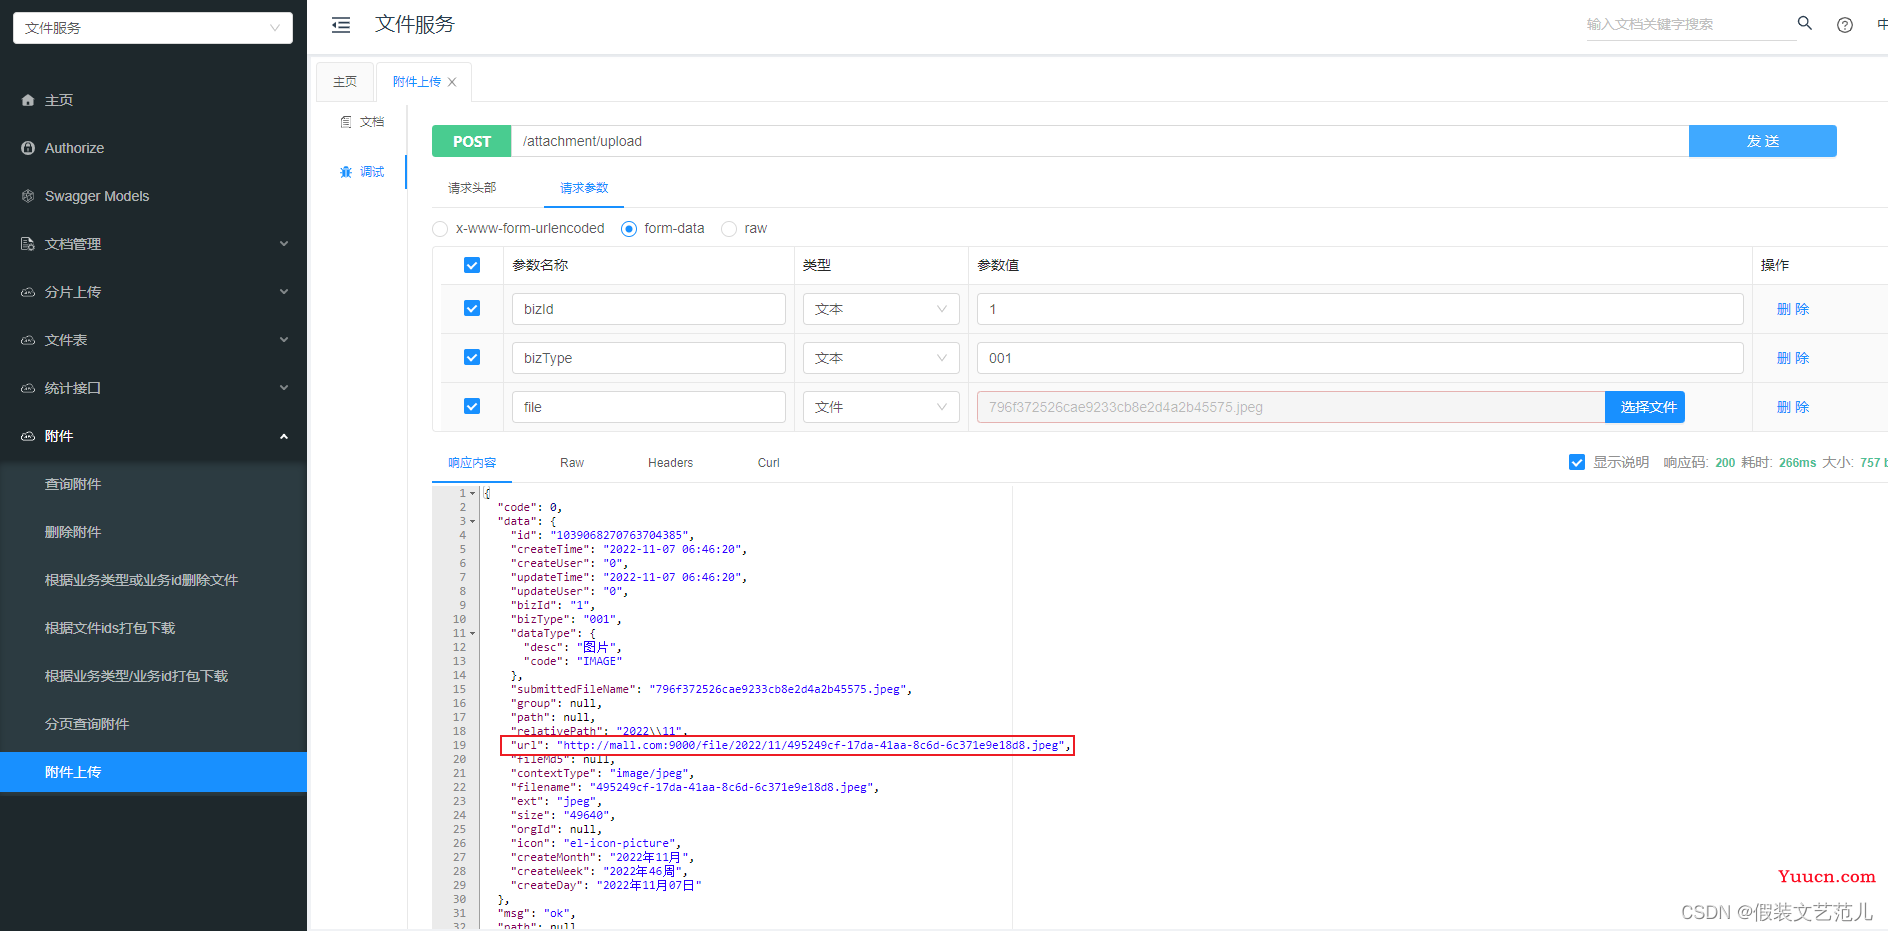Open the Curl response tab
The width and height of the screenshot is (1888, 931).
tap(769, 463)
